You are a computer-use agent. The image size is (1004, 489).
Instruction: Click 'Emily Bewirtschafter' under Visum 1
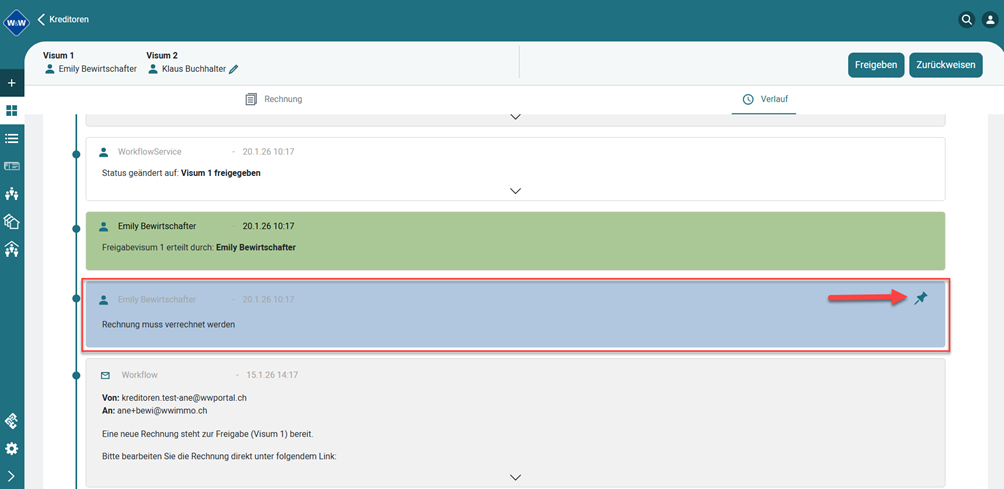tap(97, 69)
